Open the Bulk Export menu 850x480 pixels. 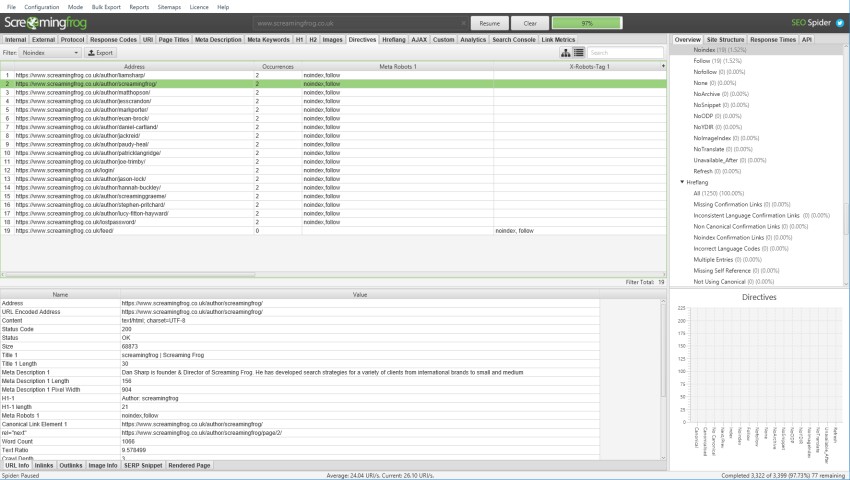(x=106, y=7)
